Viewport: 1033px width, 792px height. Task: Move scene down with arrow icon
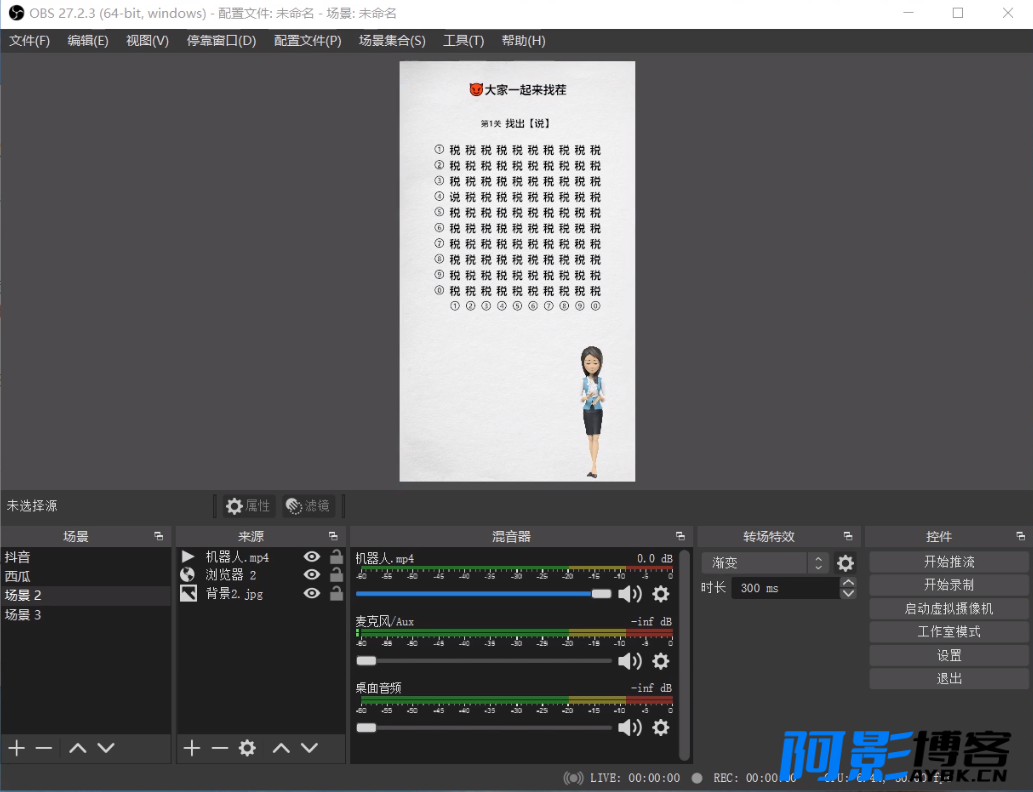pyautogui.click(x=106, y=748)
